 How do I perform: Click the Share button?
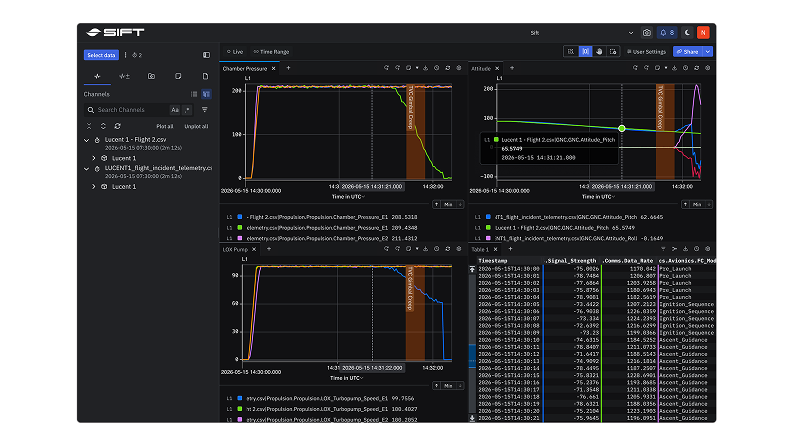[x=688, y=52]
